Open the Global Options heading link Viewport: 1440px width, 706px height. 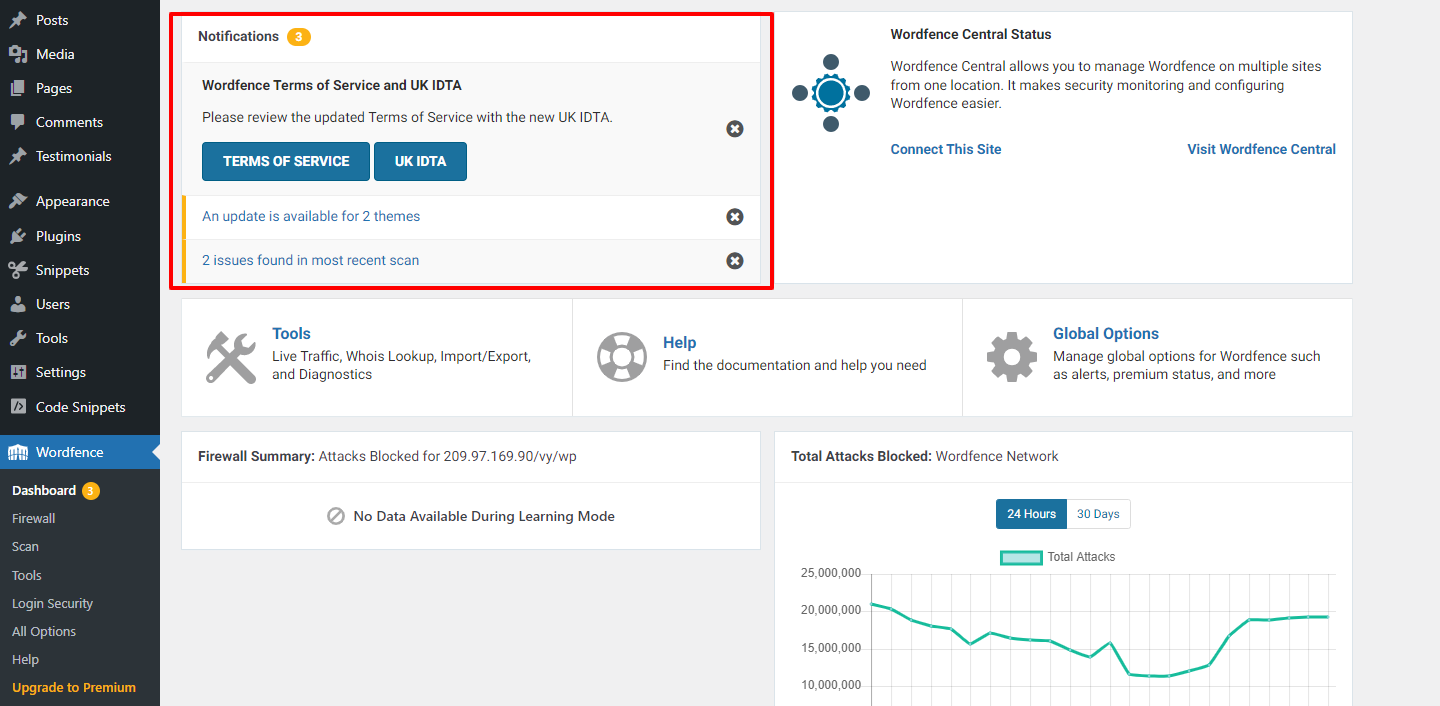(1106, 334)
